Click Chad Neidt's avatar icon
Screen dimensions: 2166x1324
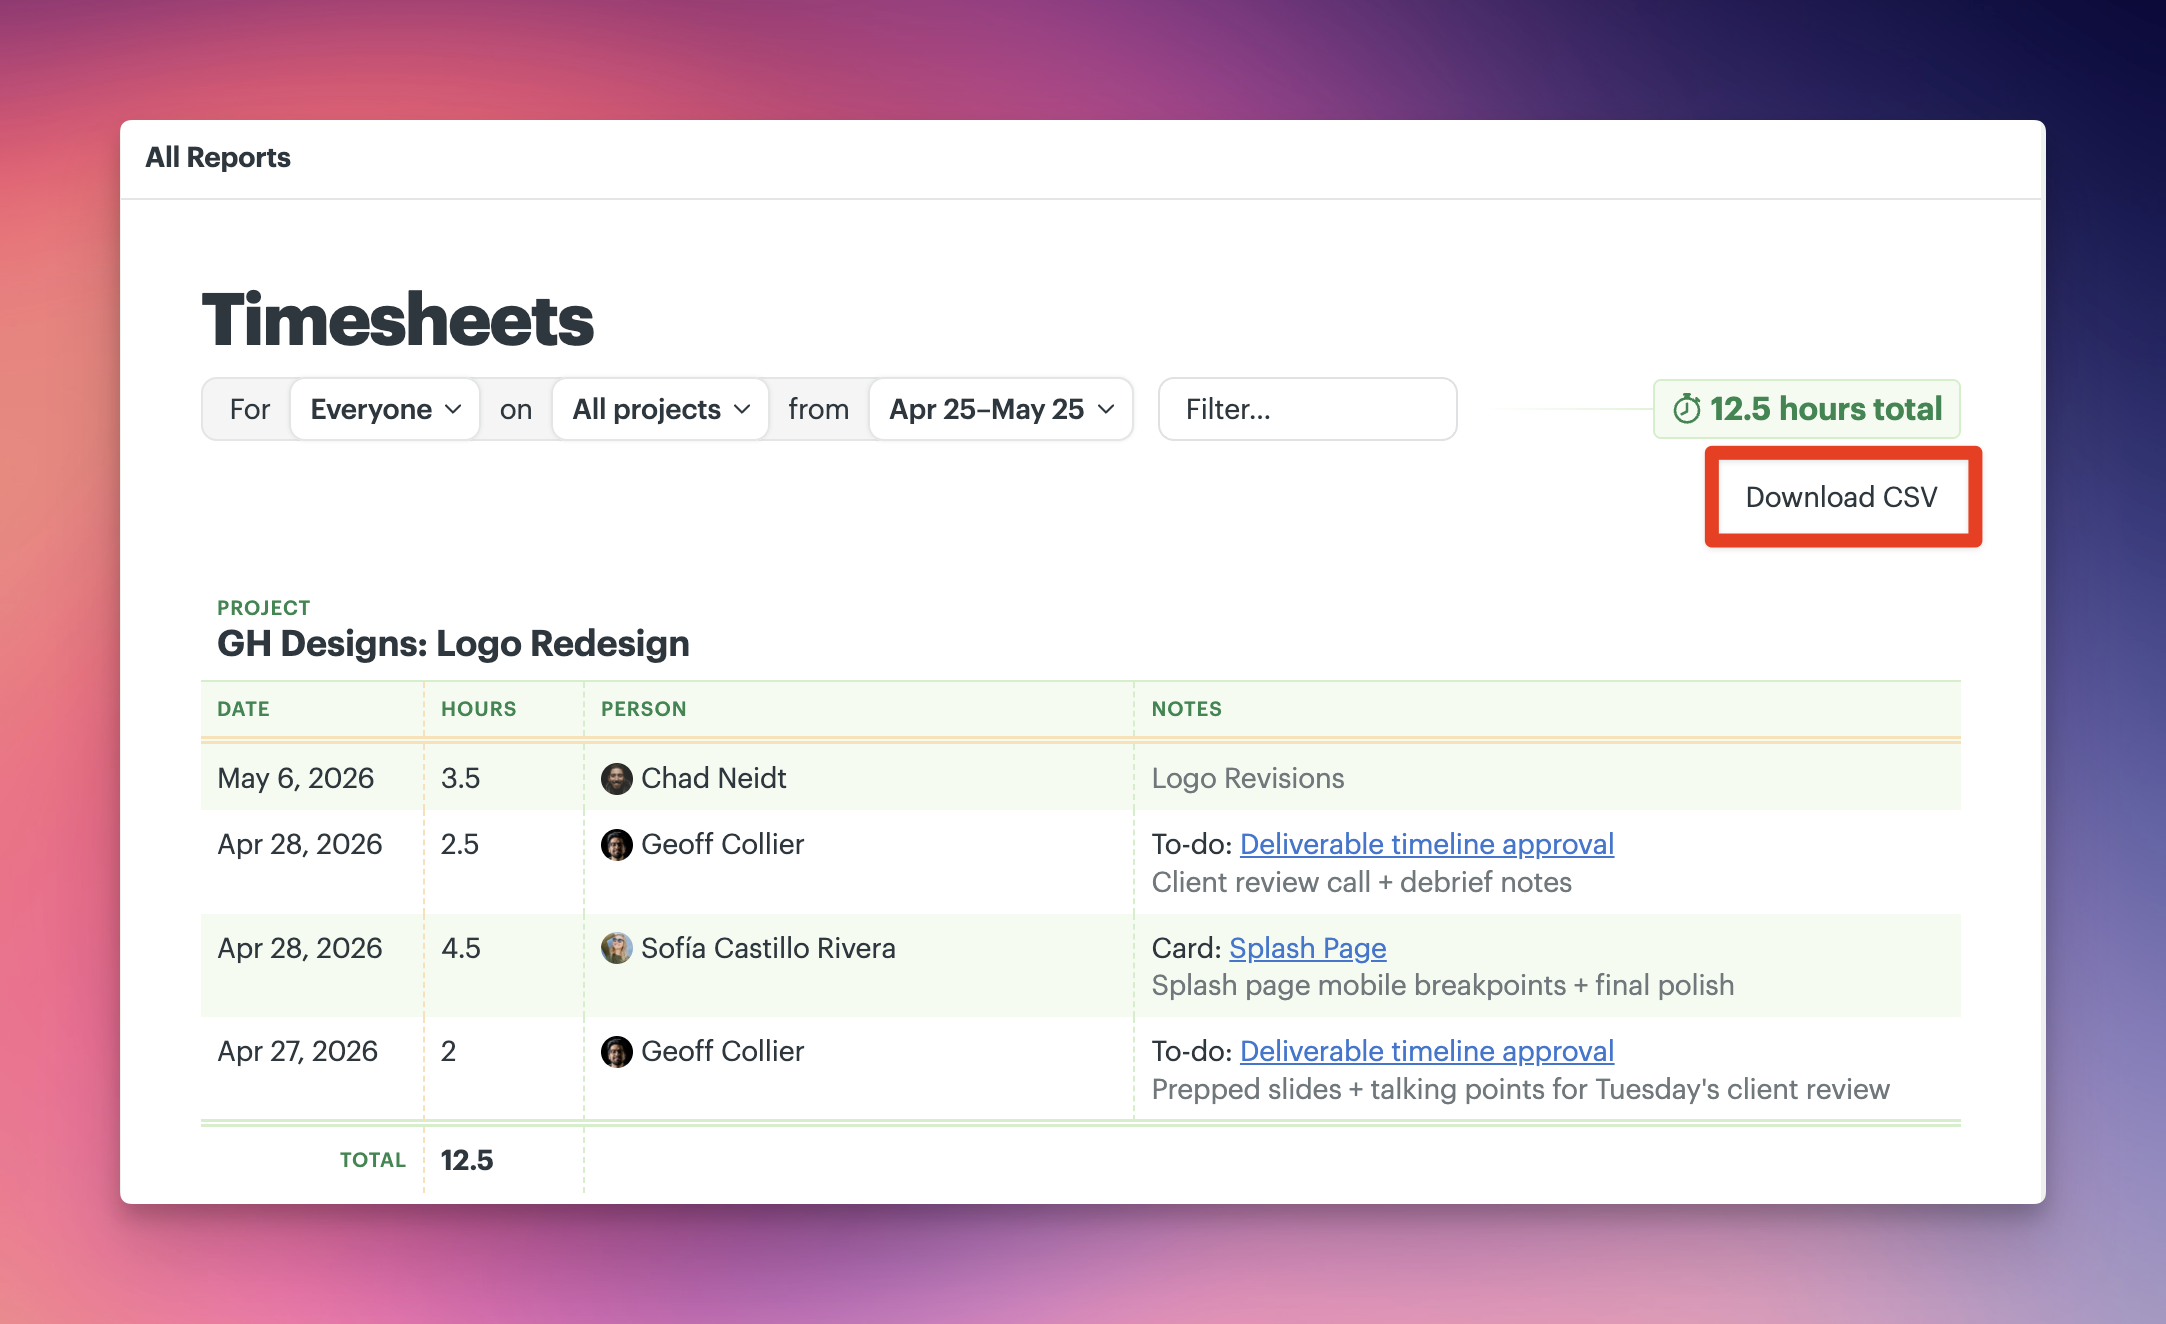coord(617,779)
